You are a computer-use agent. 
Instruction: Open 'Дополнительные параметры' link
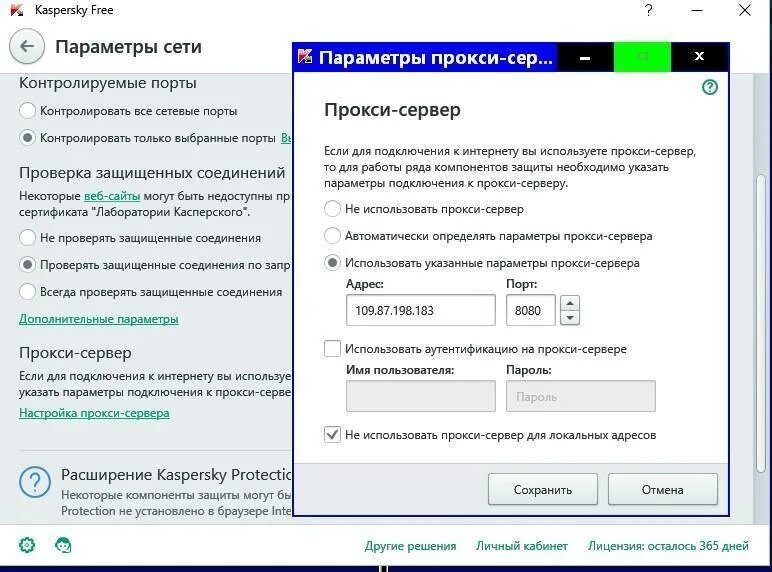(98, 319)
